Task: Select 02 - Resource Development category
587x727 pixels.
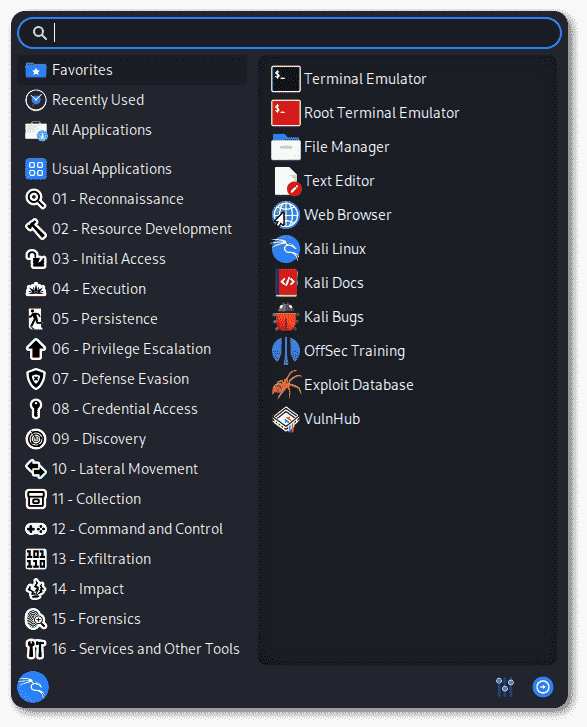Action: pos(142,229)
